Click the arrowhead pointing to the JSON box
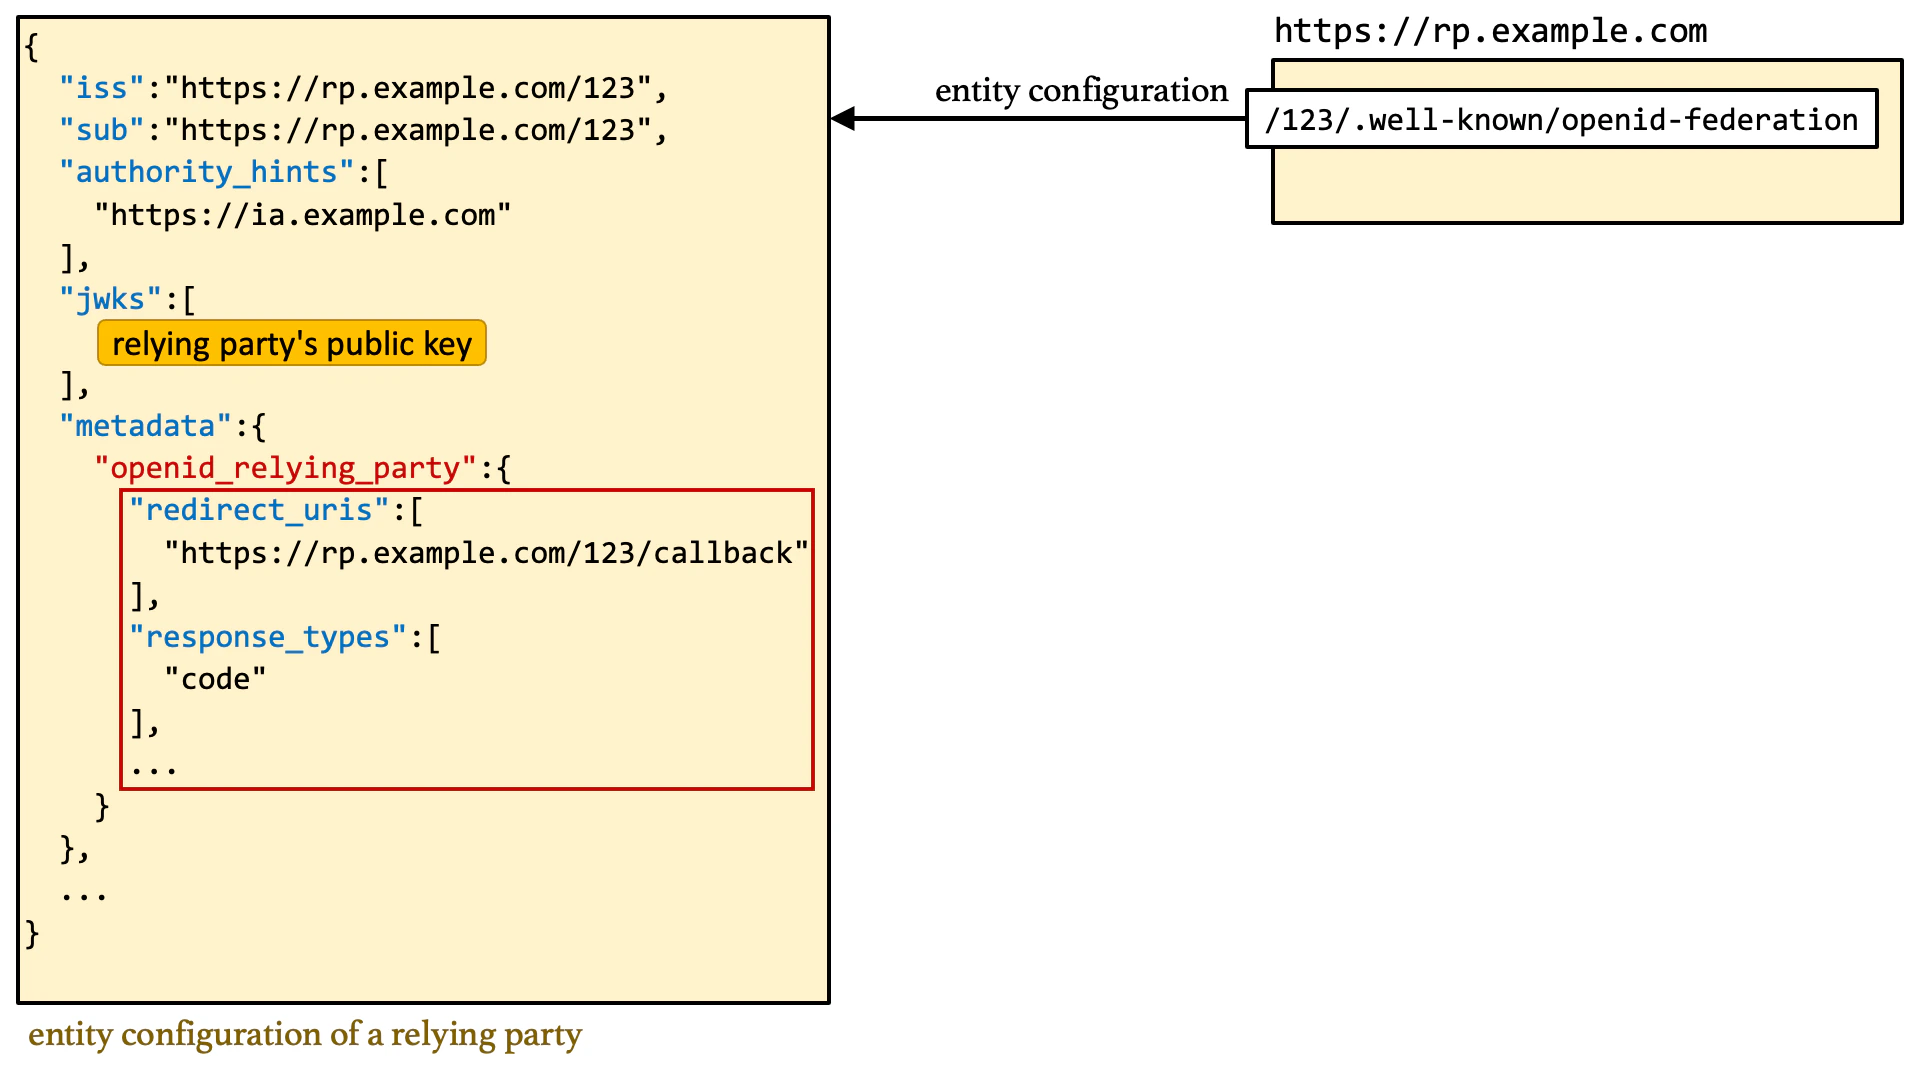1920x1080 pixels. [844, 118]
